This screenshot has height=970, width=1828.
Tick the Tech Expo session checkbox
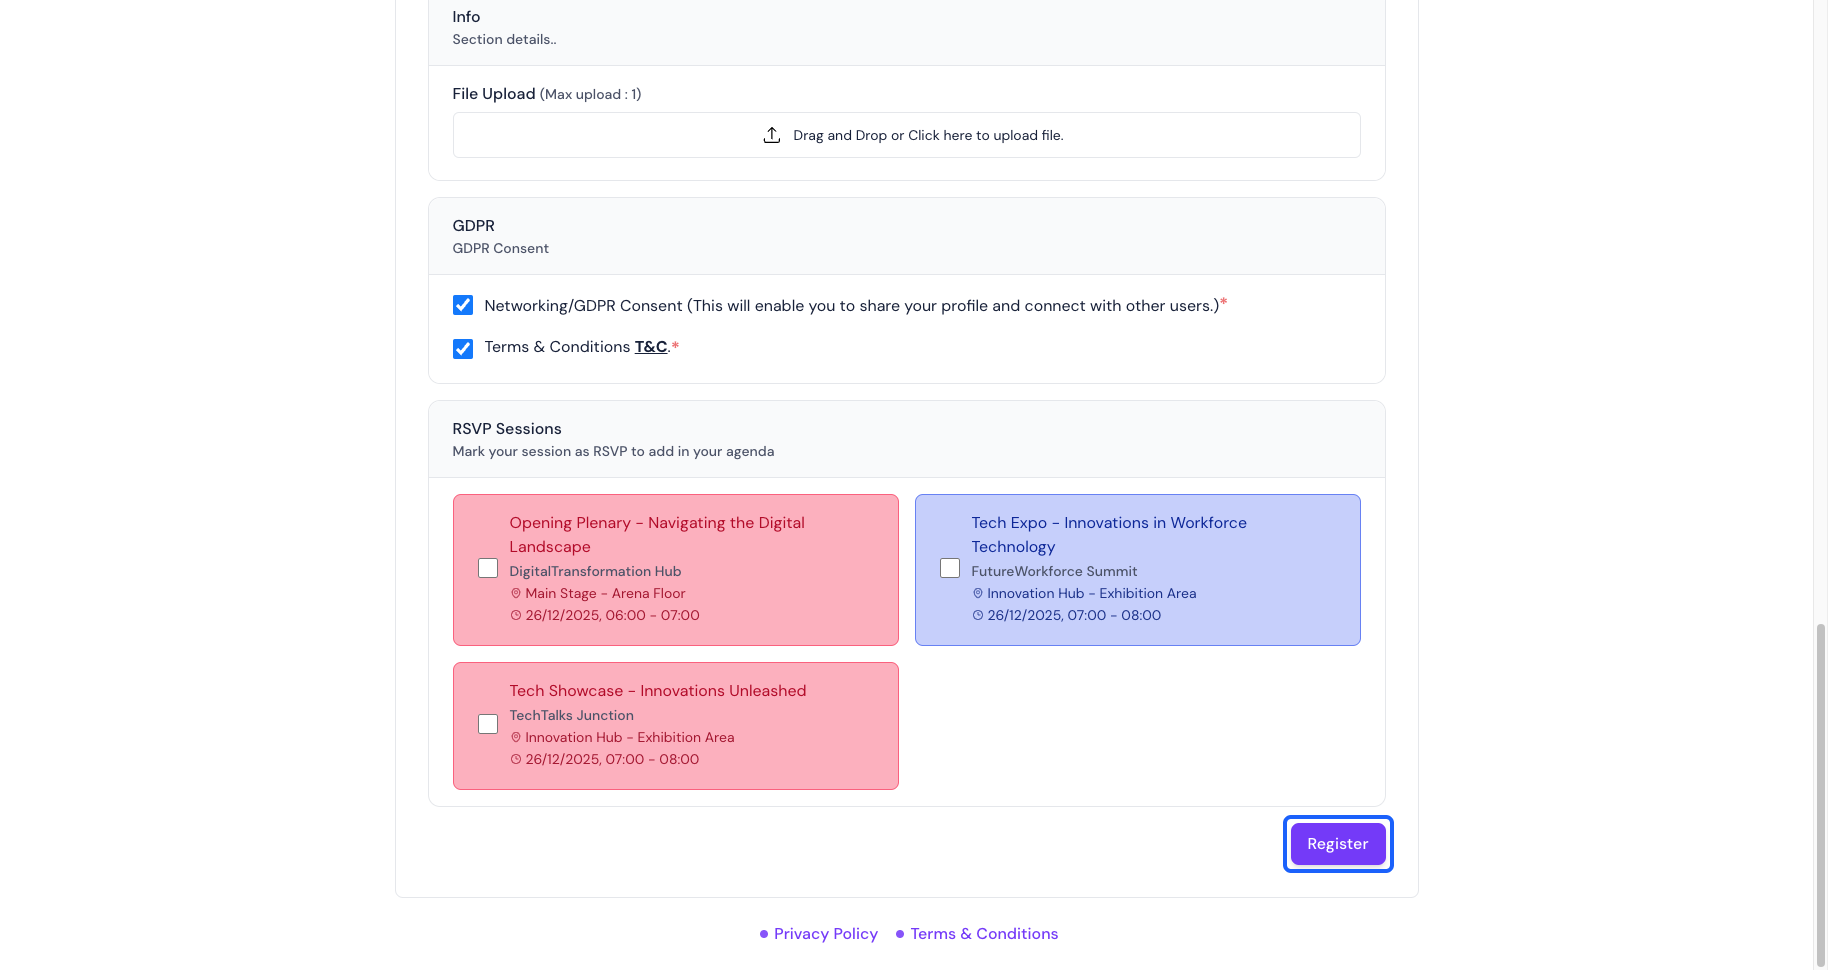pos(950,568)
